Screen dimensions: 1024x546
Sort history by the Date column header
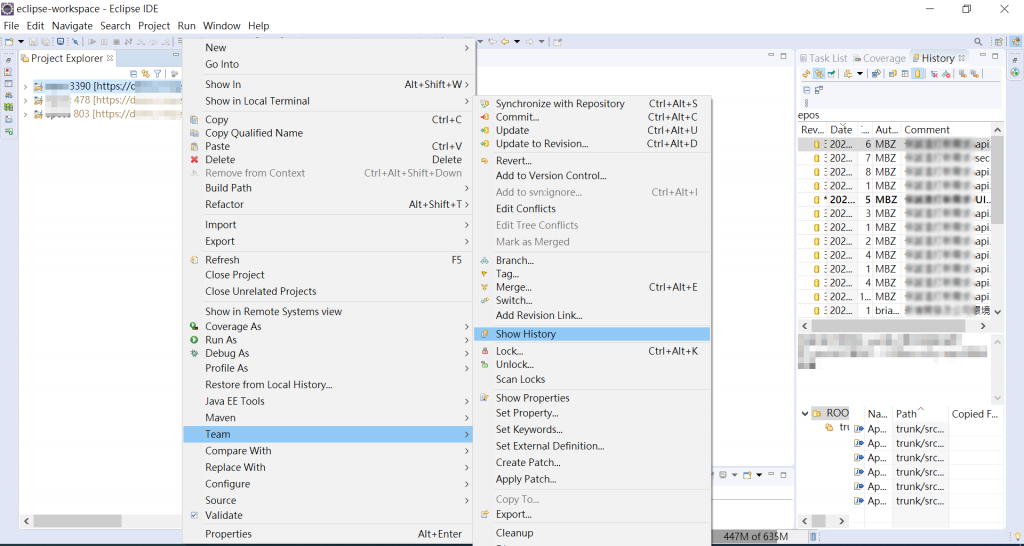coord(842,129)
